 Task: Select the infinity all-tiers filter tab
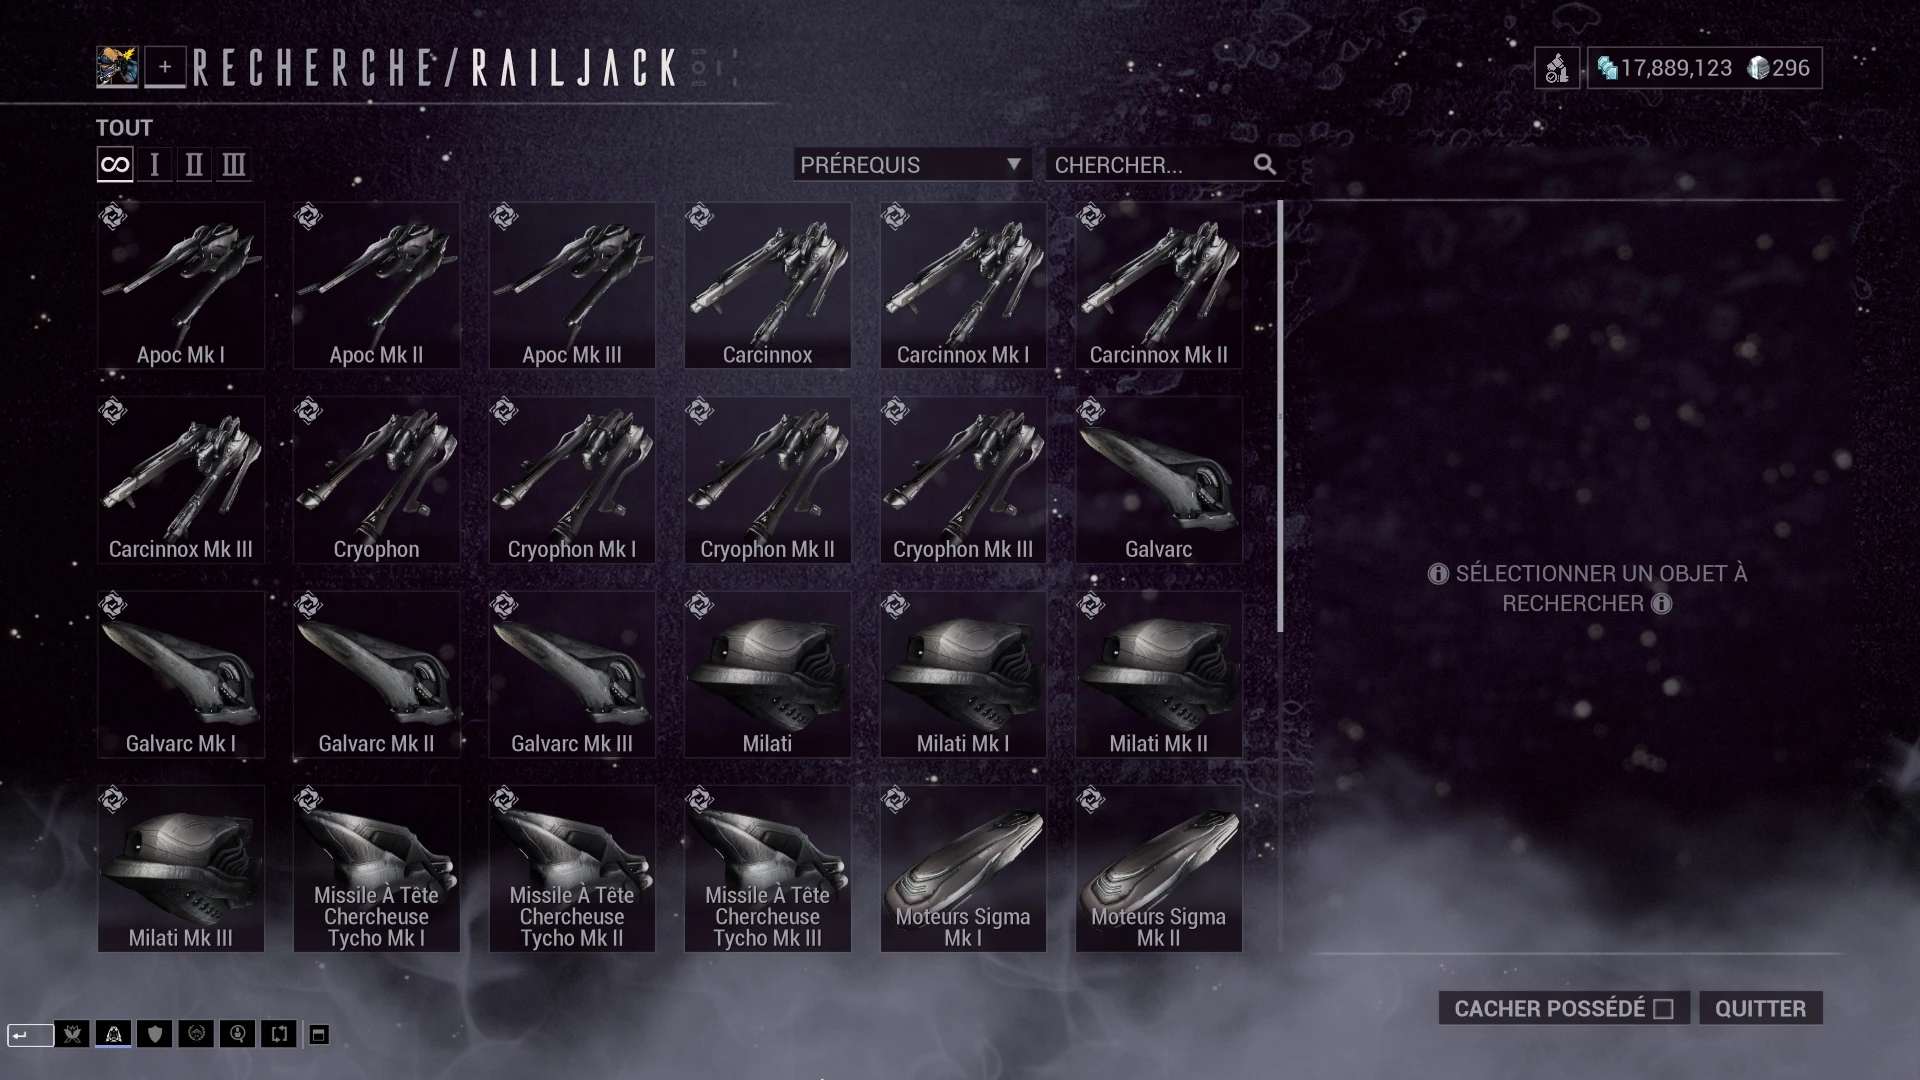pyautogui.click(x=115, y=165)
